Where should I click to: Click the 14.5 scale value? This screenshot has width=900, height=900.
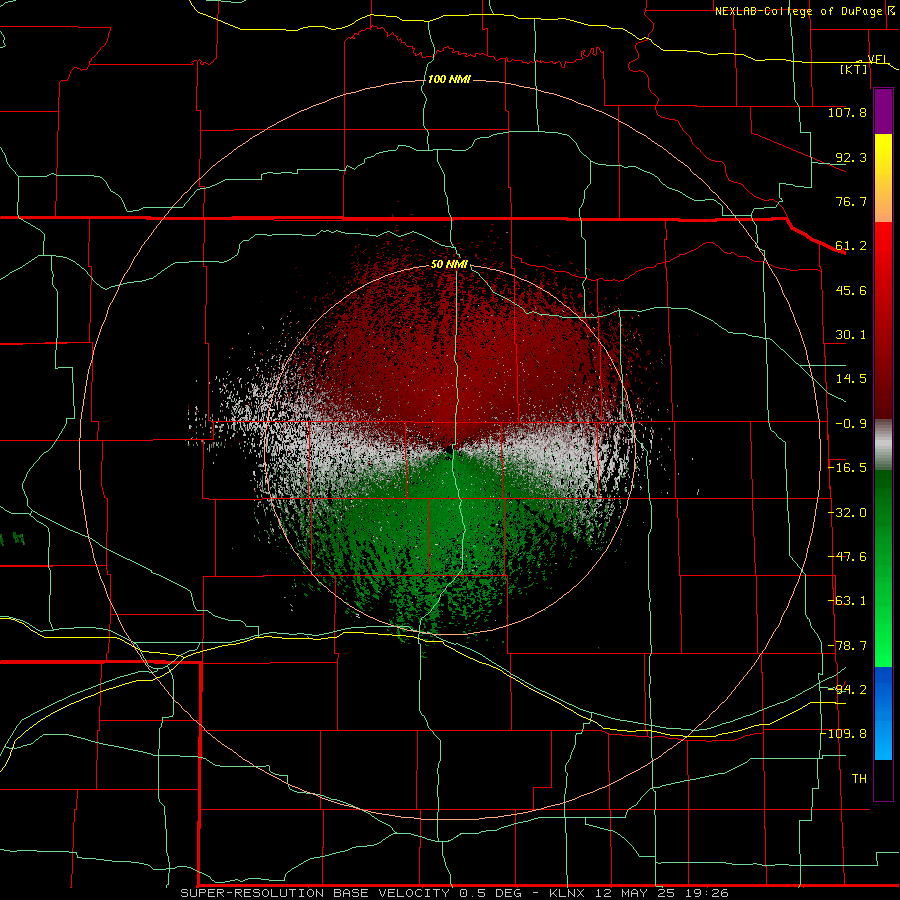click(851, 379)
